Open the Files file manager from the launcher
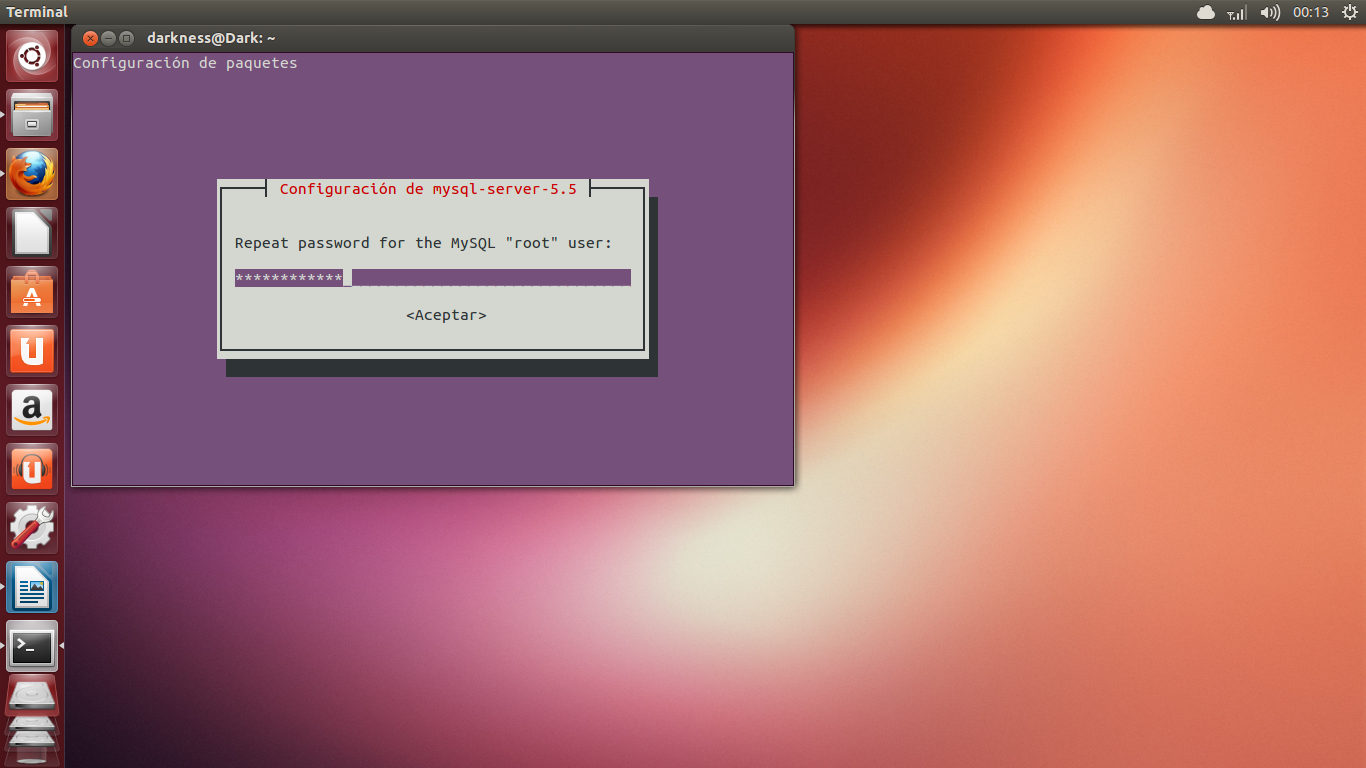Screen dimensions: 1366x768 (x=31, y=114)
